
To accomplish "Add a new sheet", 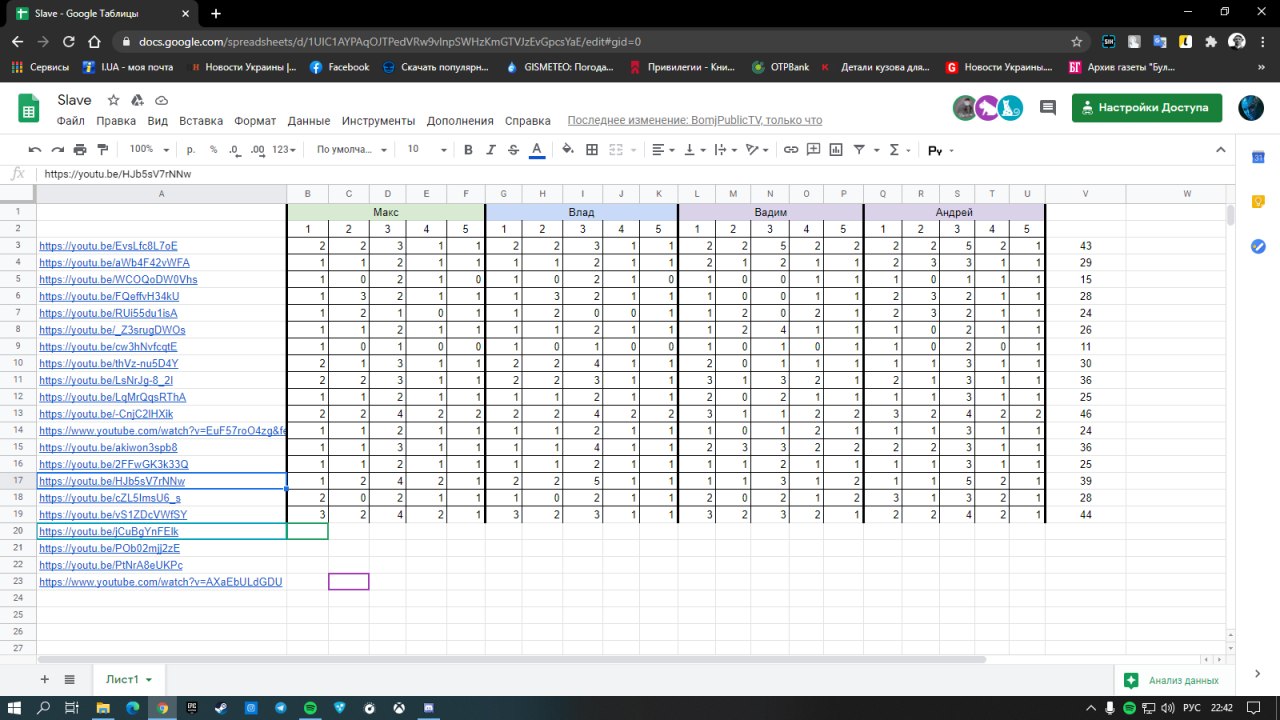I will [44, 679].
